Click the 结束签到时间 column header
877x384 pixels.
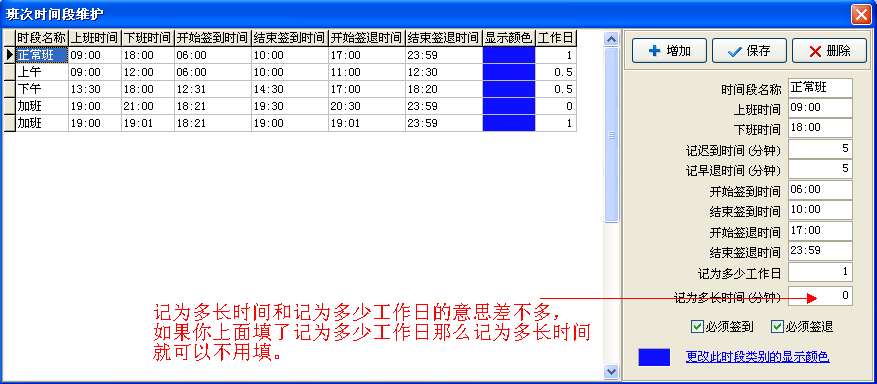coord(290,39)
